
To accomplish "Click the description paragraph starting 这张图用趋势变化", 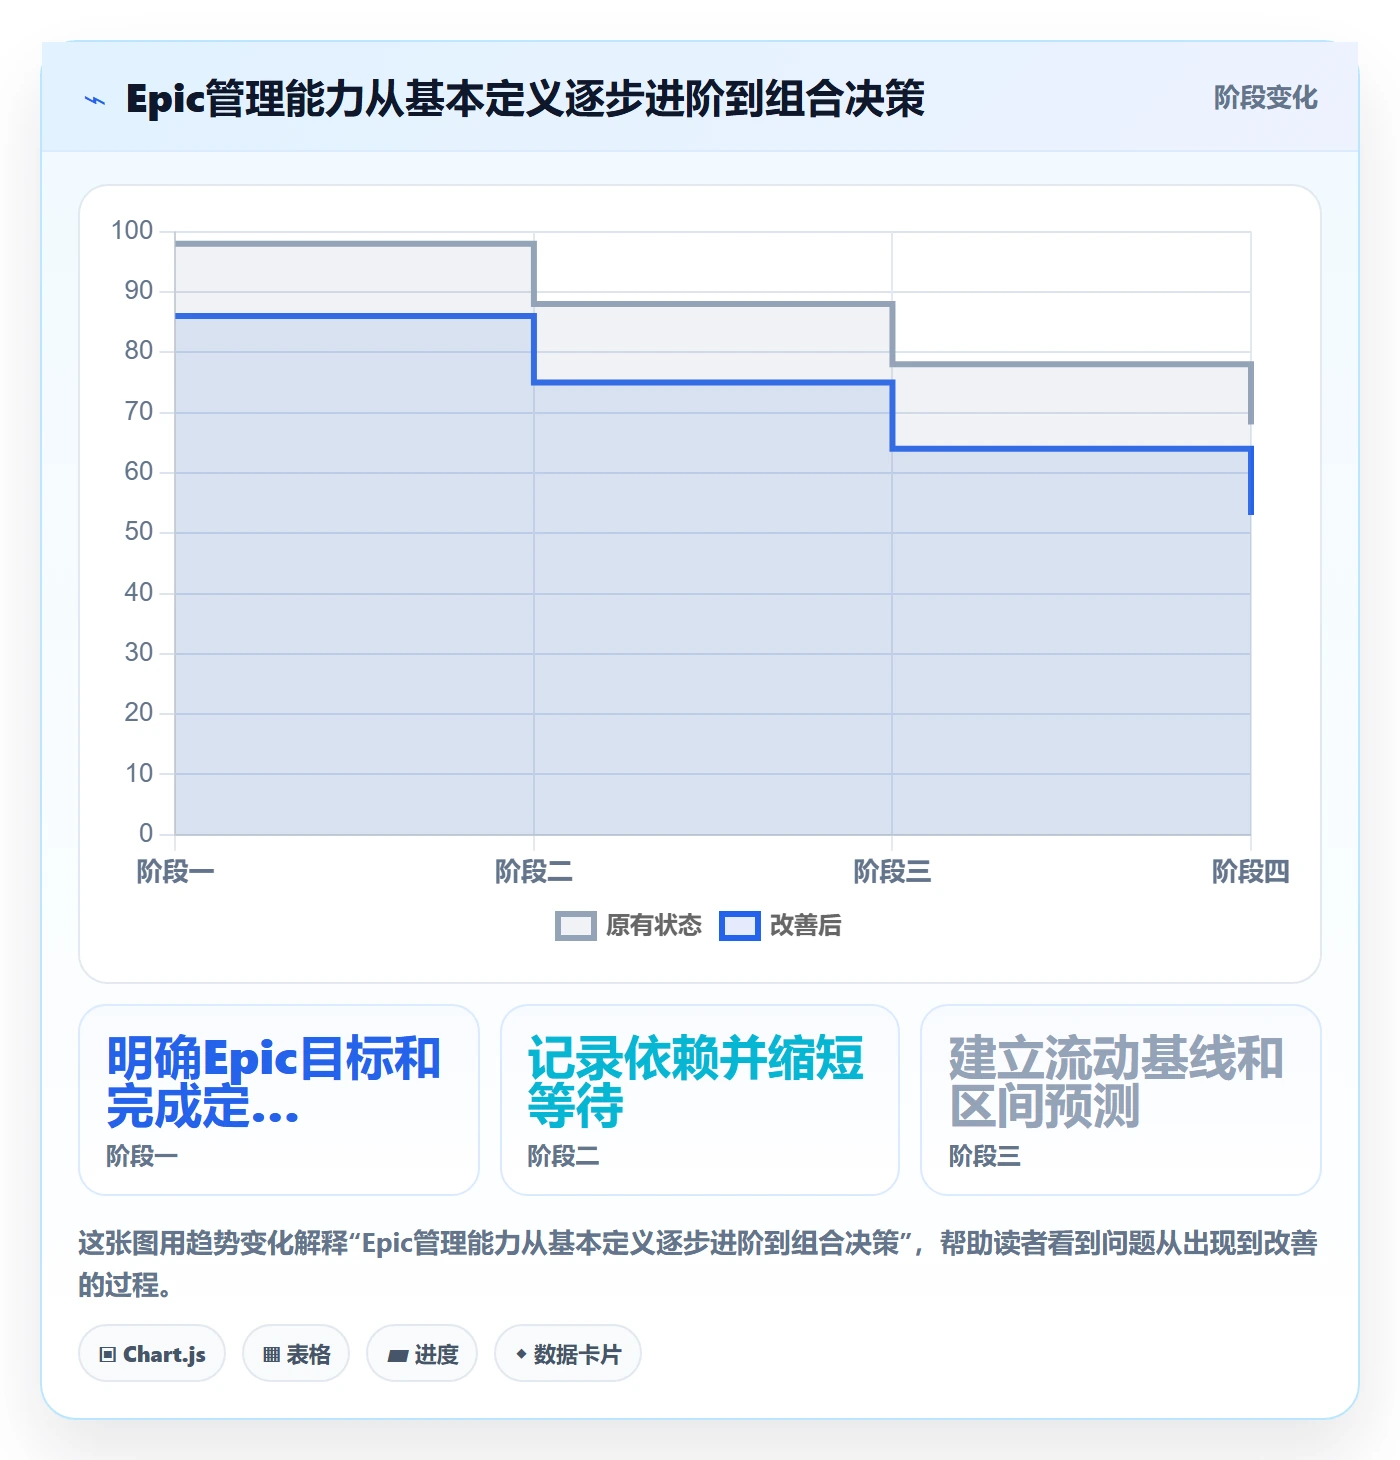I will click(x=698, y=1264).
